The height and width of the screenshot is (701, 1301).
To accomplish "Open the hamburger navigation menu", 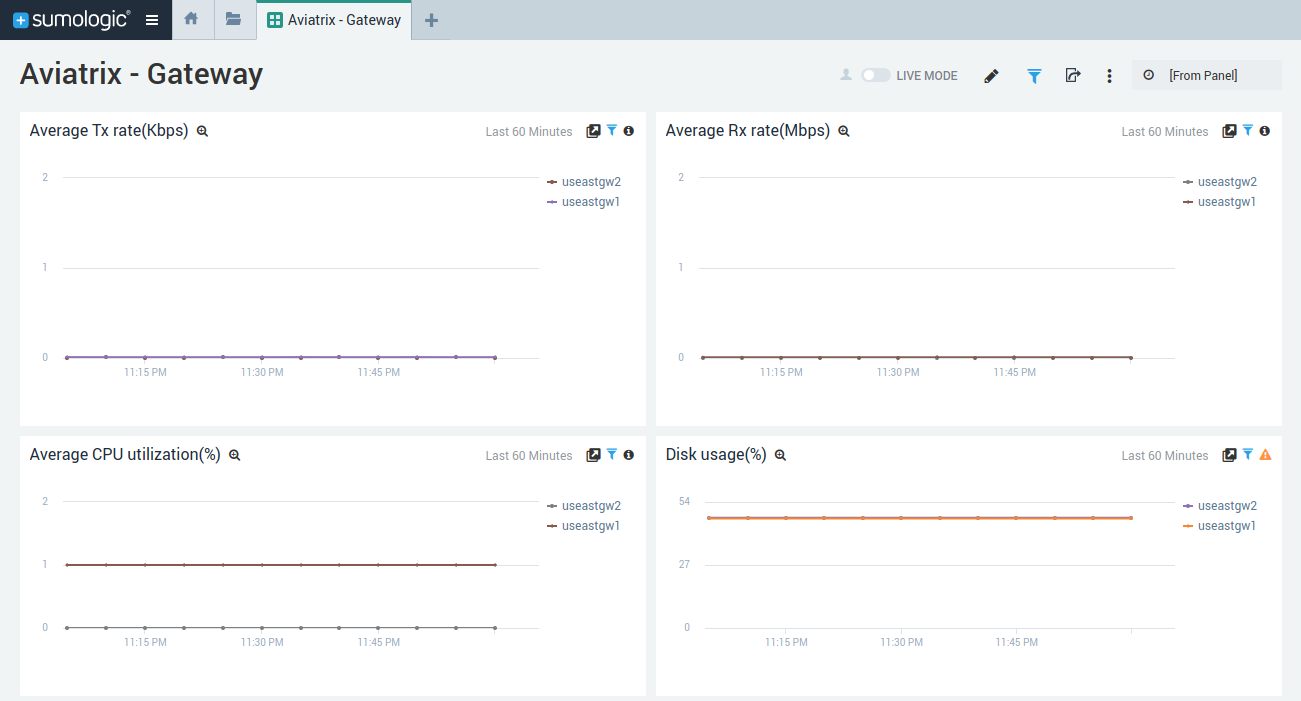I will [x=152, y=20].
